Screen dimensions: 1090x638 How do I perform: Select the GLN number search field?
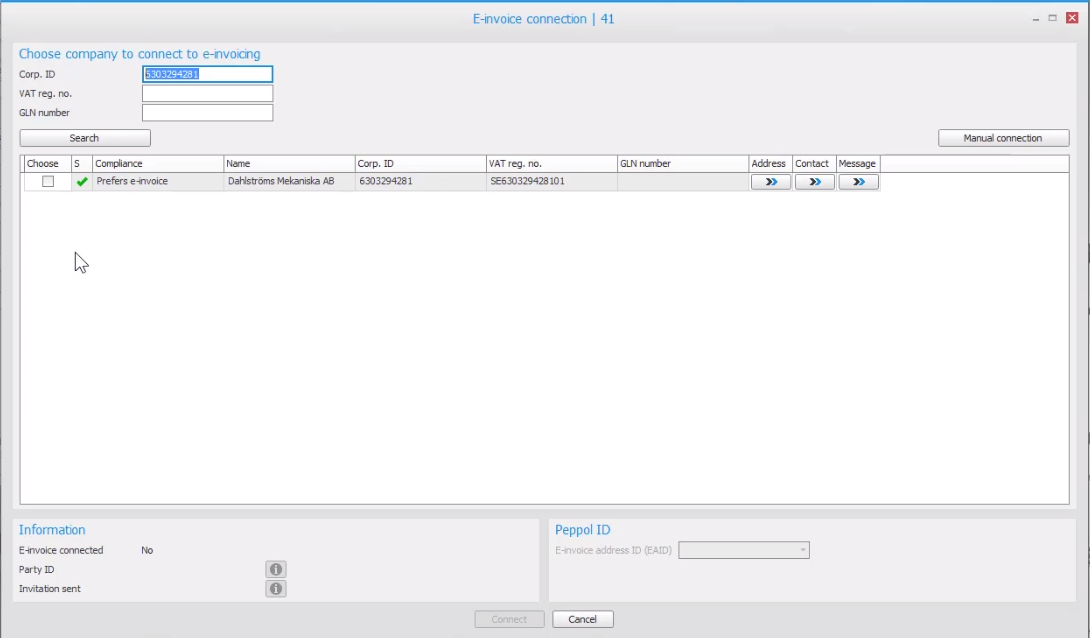pos(207,113)
